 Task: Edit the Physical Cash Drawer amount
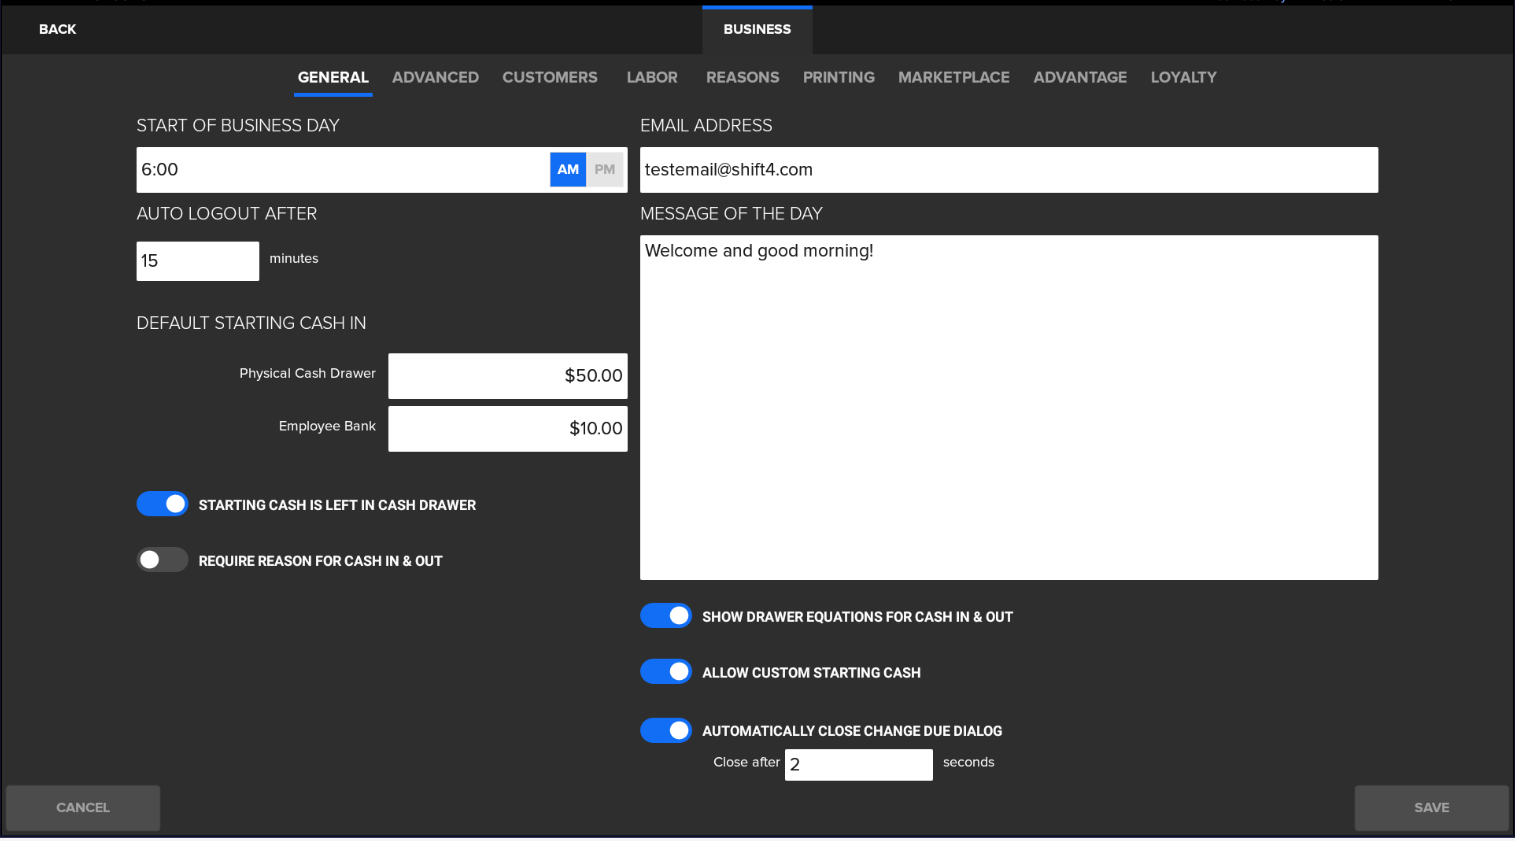coord(508,376)
